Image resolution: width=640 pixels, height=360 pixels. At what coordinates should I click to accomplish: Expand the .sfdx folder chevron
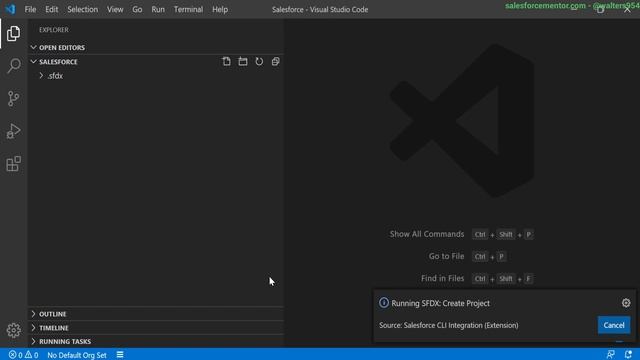point(41,76)
